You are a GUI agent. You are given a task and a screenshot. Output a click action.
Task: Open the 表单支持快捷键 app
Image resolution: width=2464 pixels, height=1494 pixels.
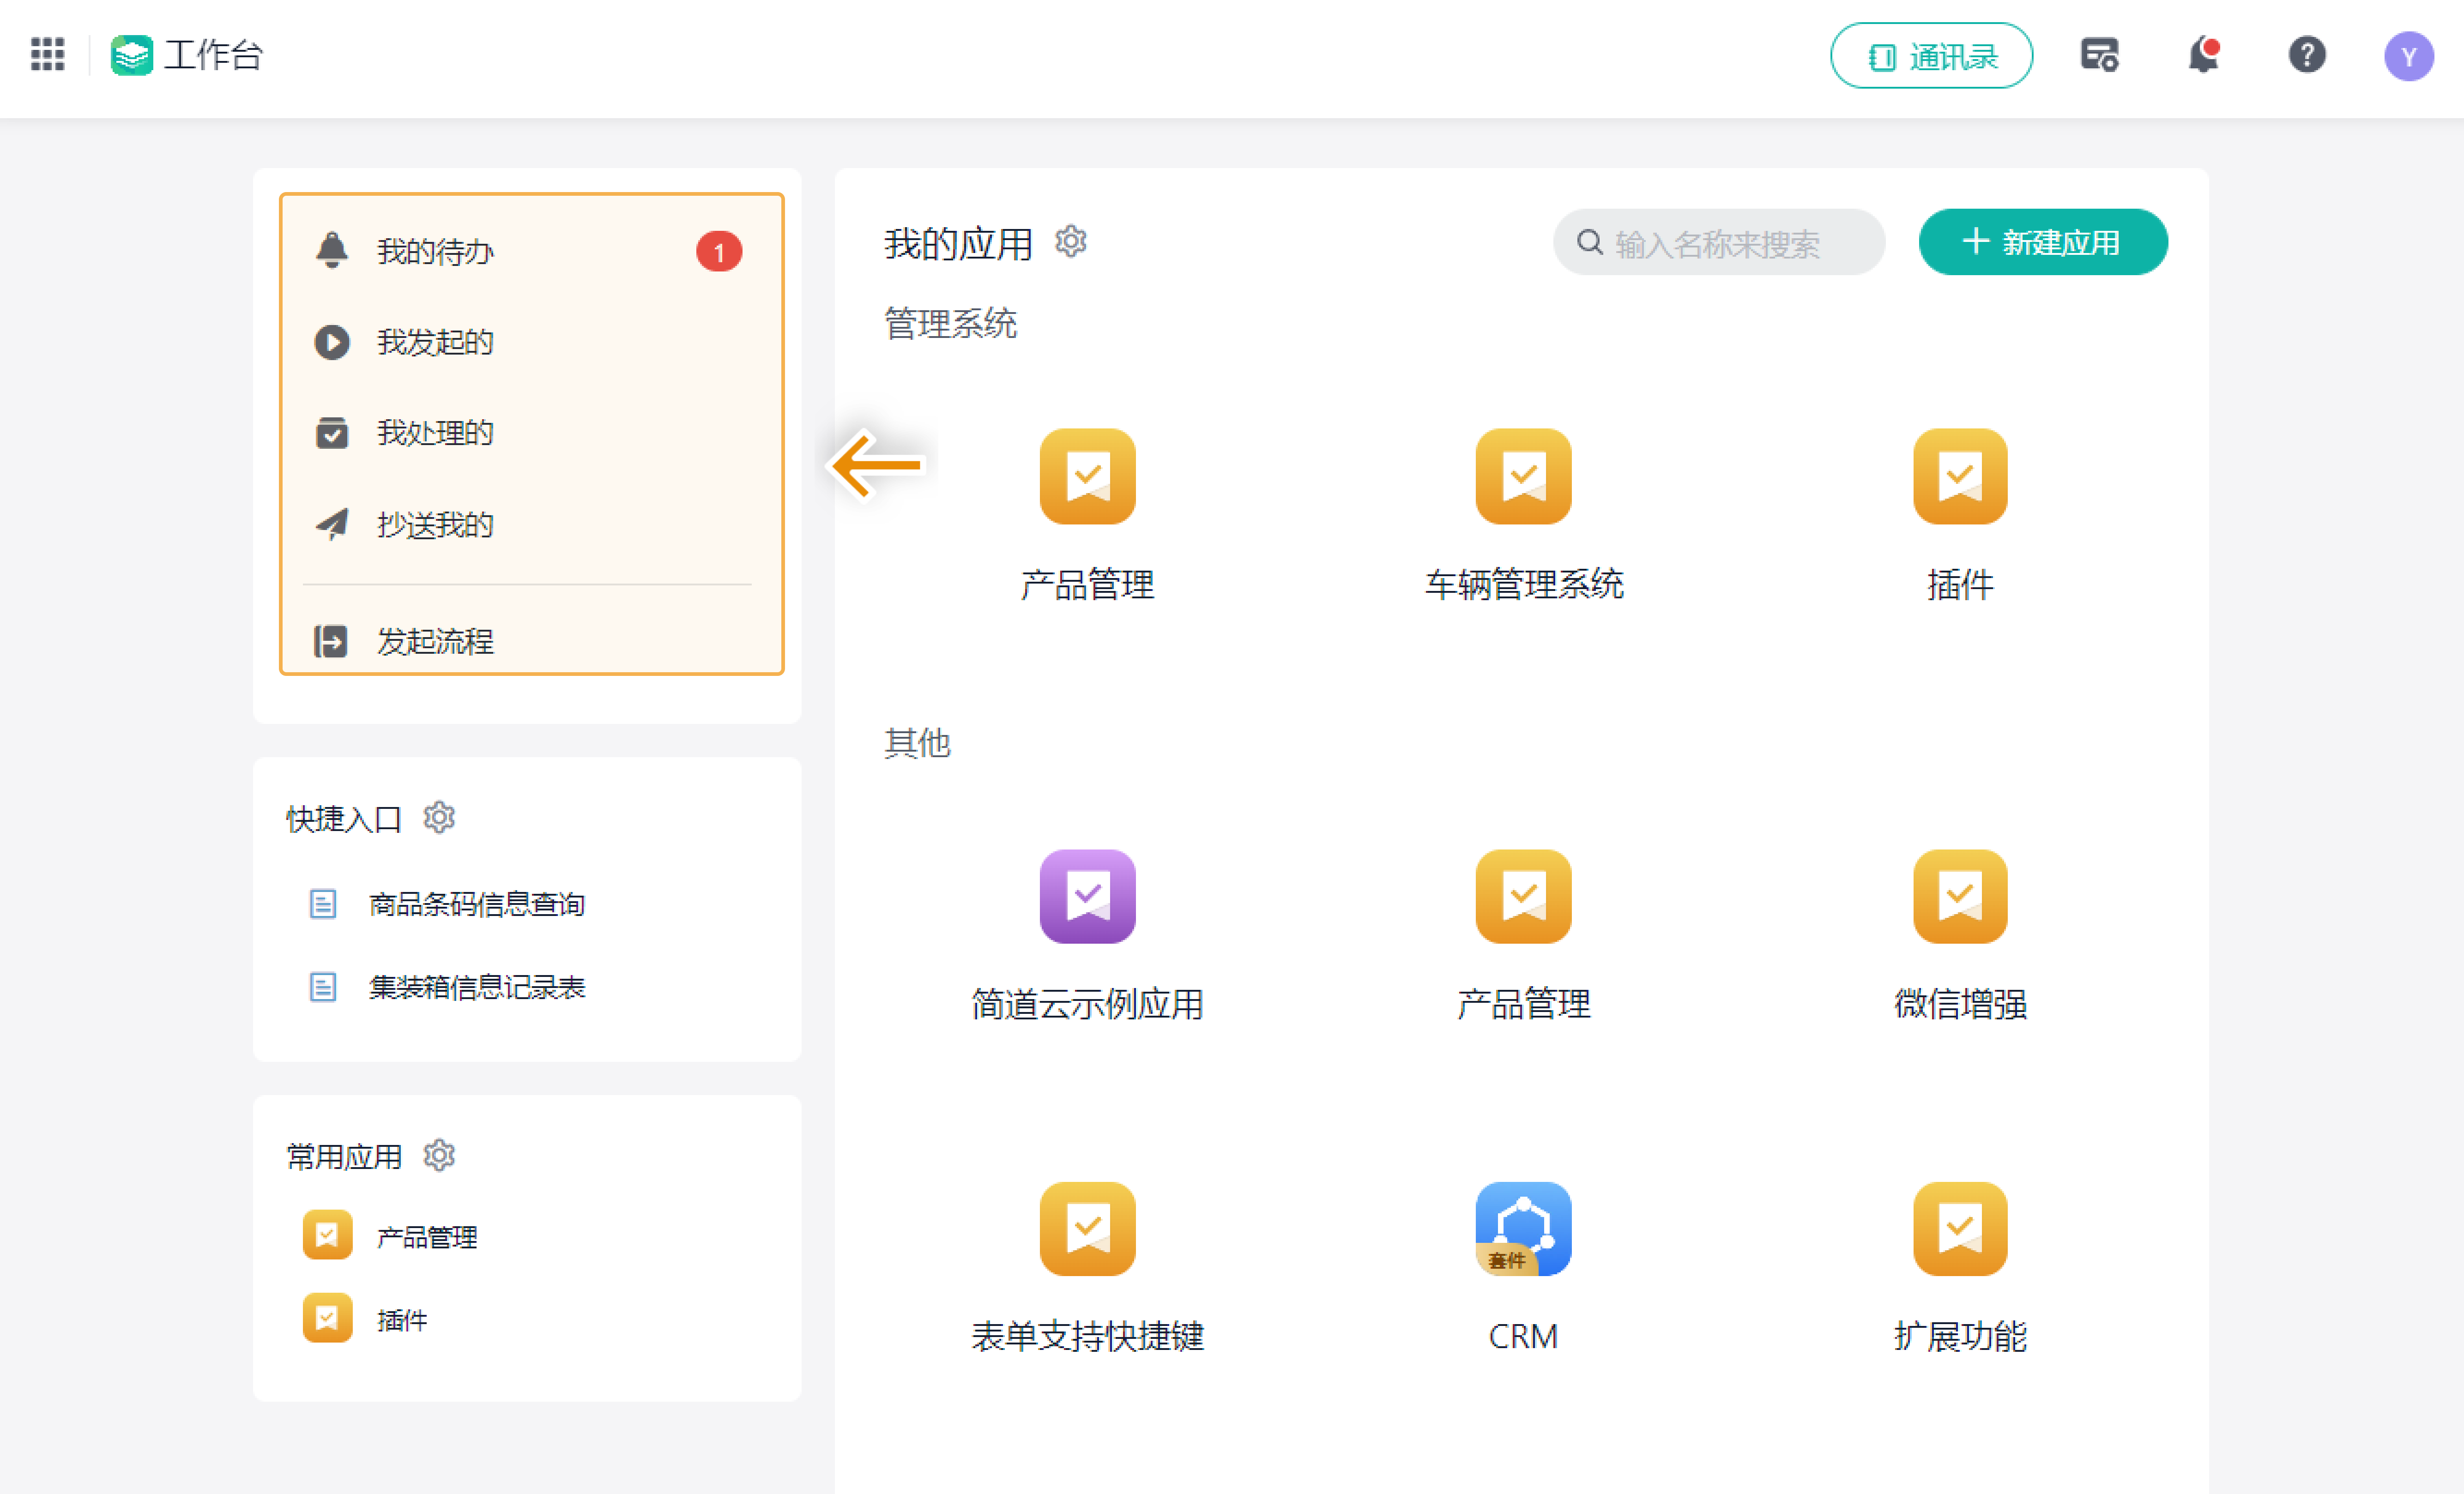[x=1087, y=1268]
